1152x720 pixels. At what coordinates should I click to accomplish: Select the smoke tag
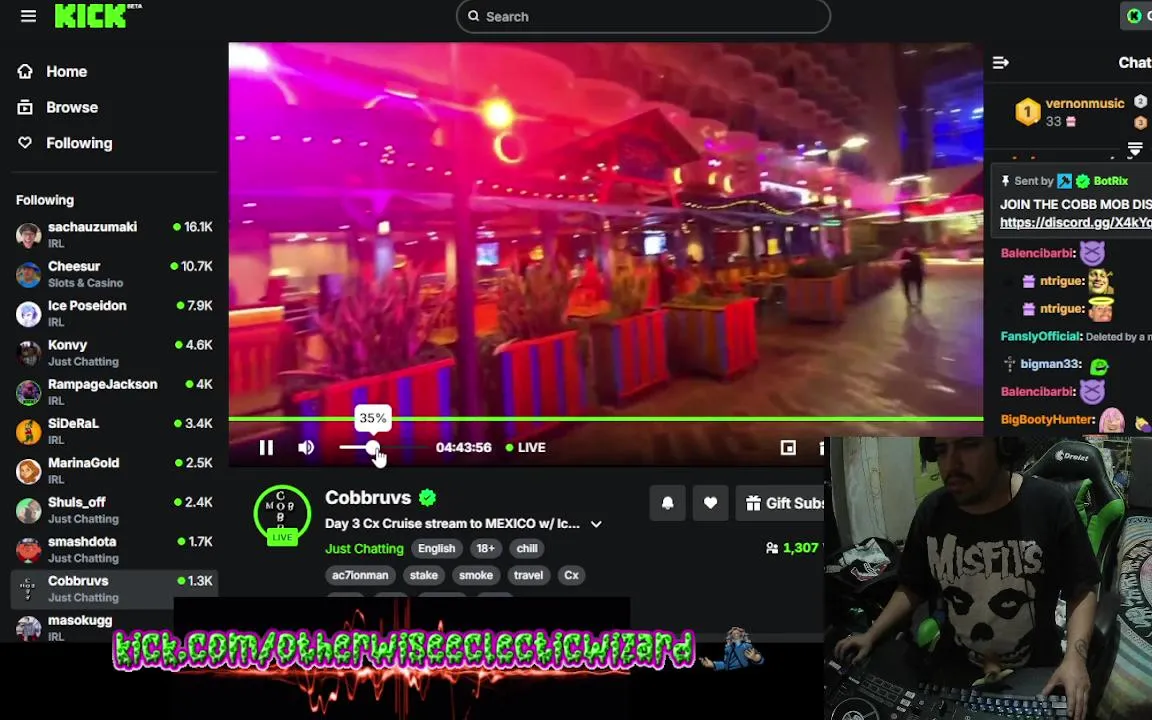coord(476,575)
